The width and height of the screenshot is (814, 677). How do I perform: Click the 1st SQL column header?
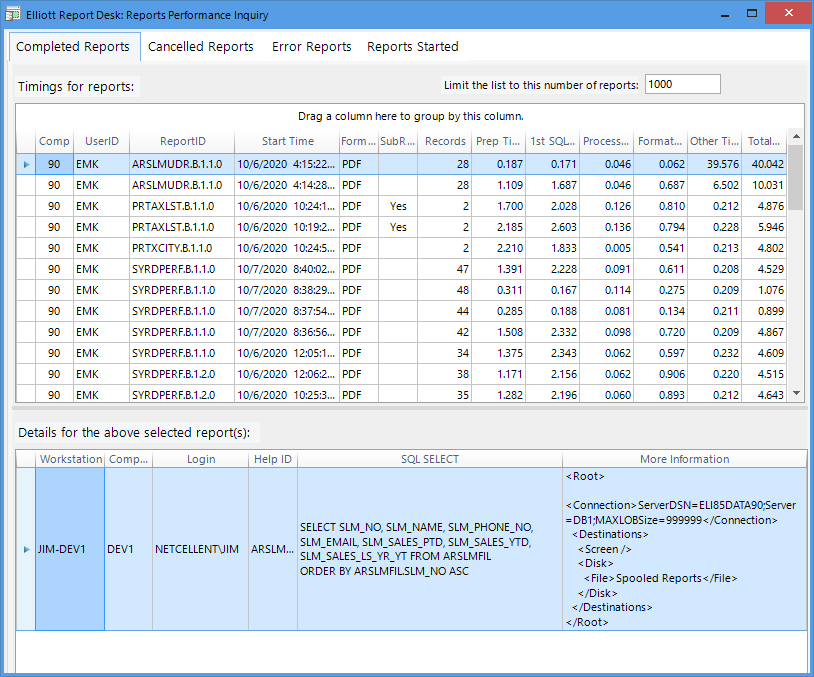(552, 141)
